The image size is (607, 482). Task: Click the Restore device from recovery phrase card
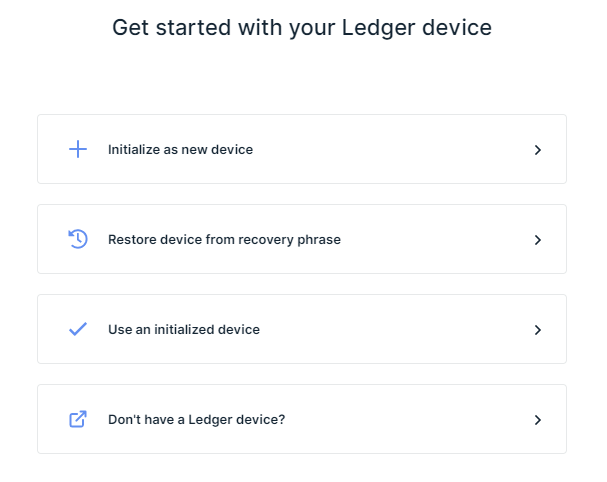coord(302,239)
